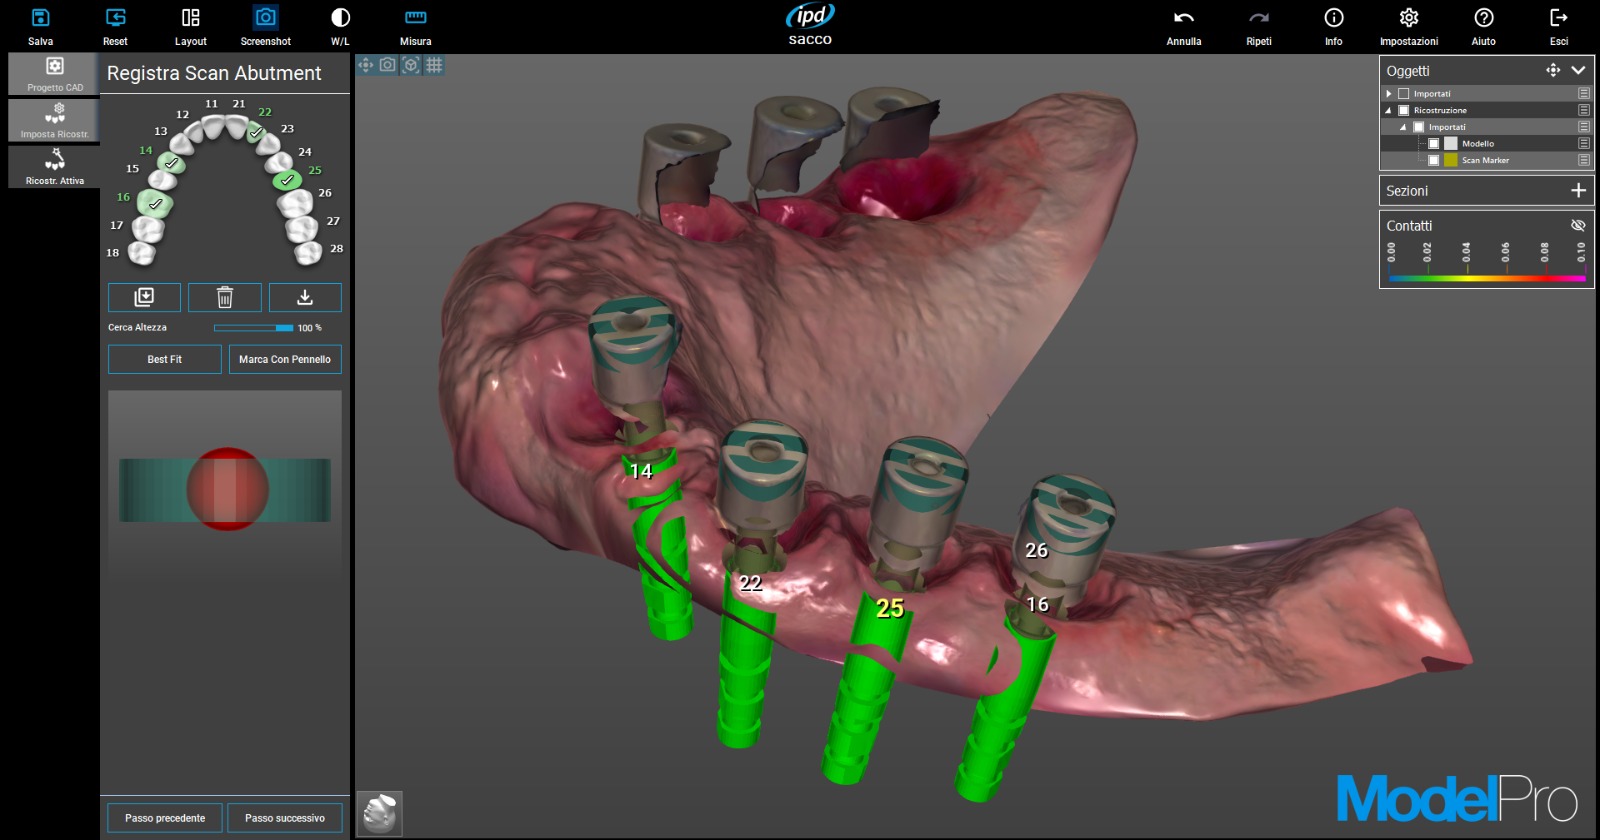1600x840 pixels.
Task: Click the import copy icon button
Action: (144, 297)
